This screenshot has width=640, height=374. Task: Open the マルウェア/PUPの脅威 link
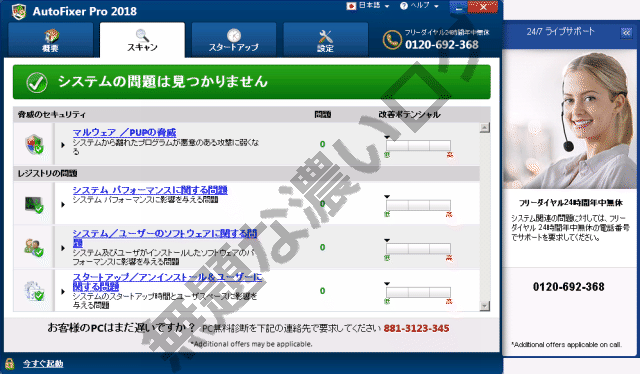tap(124, 132)
